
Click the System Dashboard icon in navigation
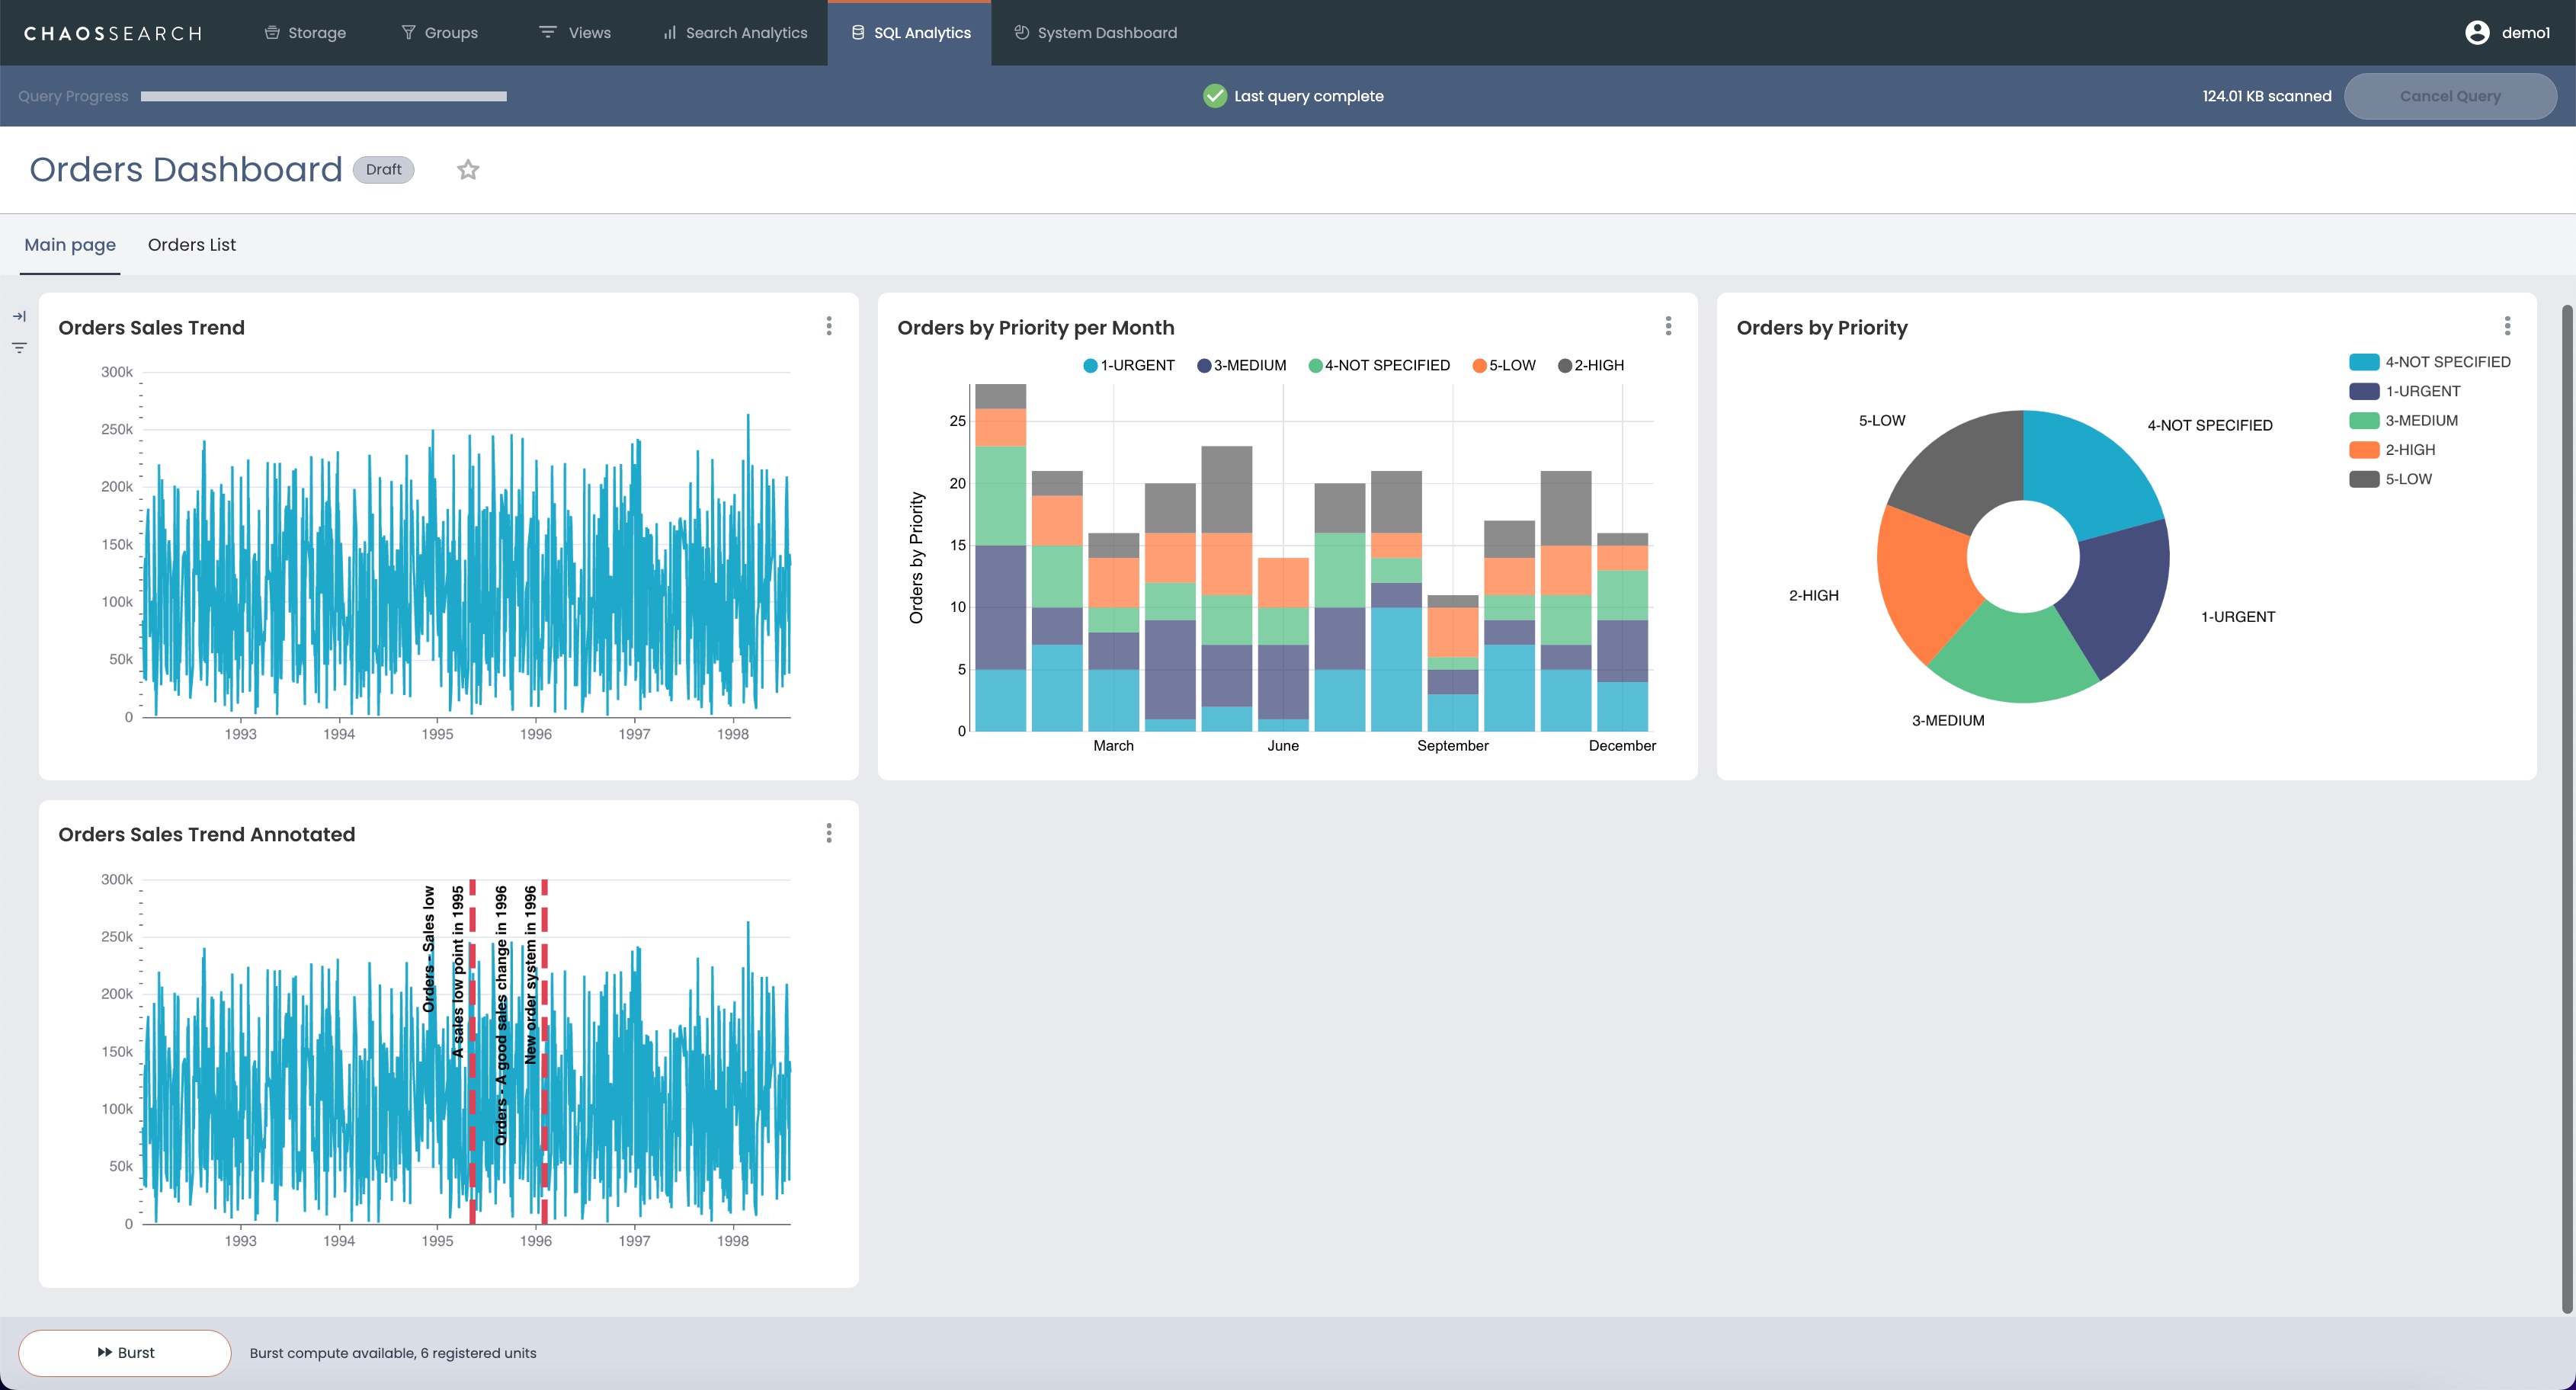(x=1021, y=33)
